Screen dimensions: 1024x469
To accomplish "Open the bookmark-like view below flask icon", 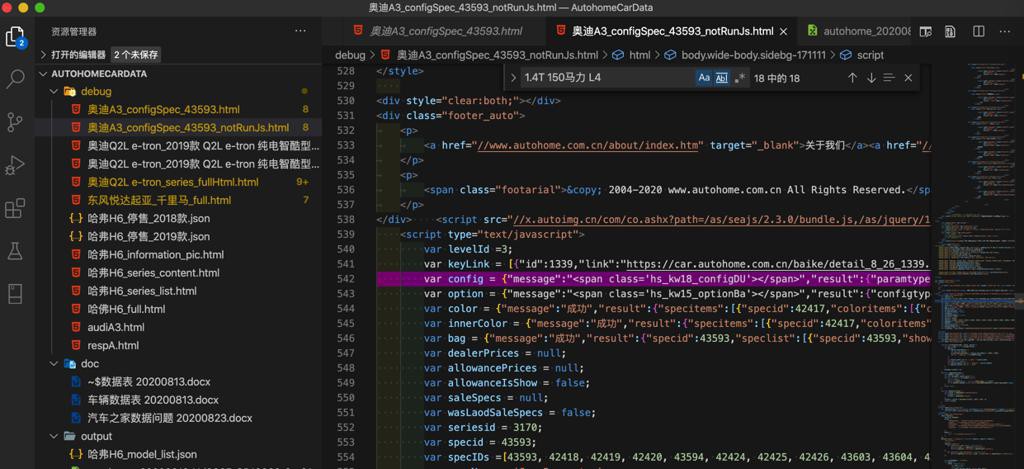I will pyautogui.click(x=15, y=294).
